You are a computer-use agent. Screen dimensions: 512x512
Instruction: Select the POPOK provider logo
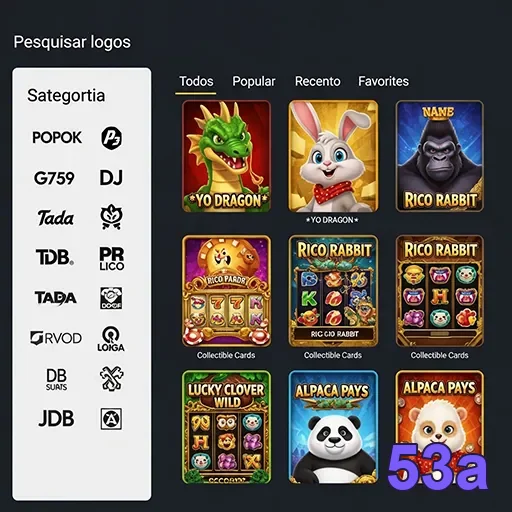(57, 137)
